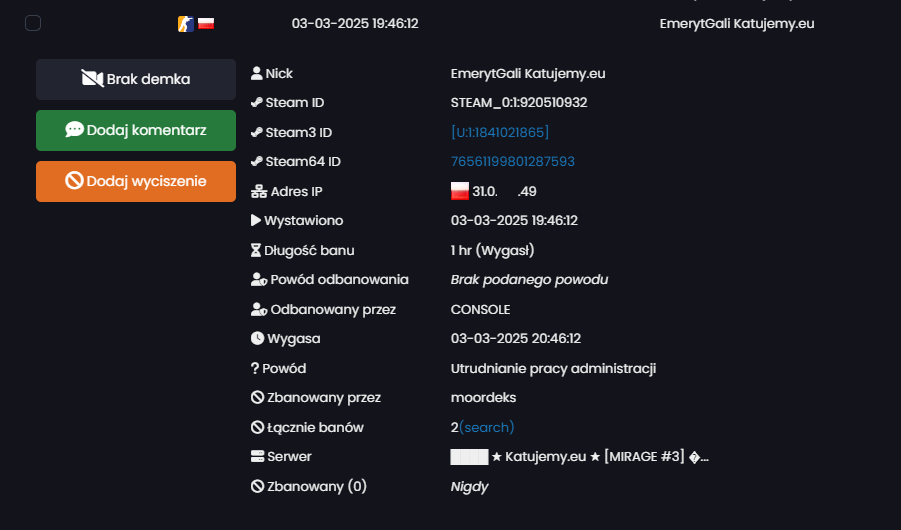Image resolution: width=901 pixels, height=530 pixels.
Task: Click the Polish flag in header row
Action: 206,24
